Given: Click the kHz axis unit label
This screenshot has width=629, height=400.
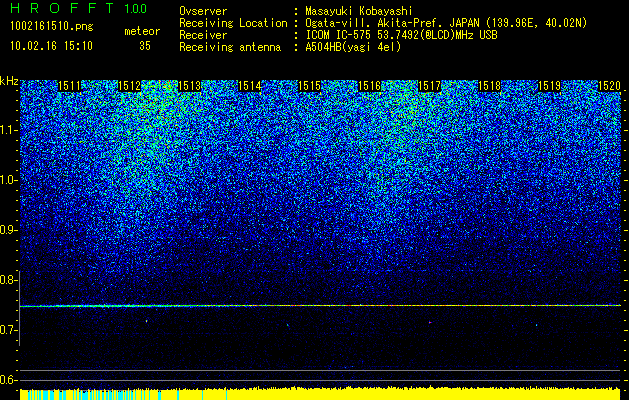Looking at the screenshot, I should pos(9,81).
